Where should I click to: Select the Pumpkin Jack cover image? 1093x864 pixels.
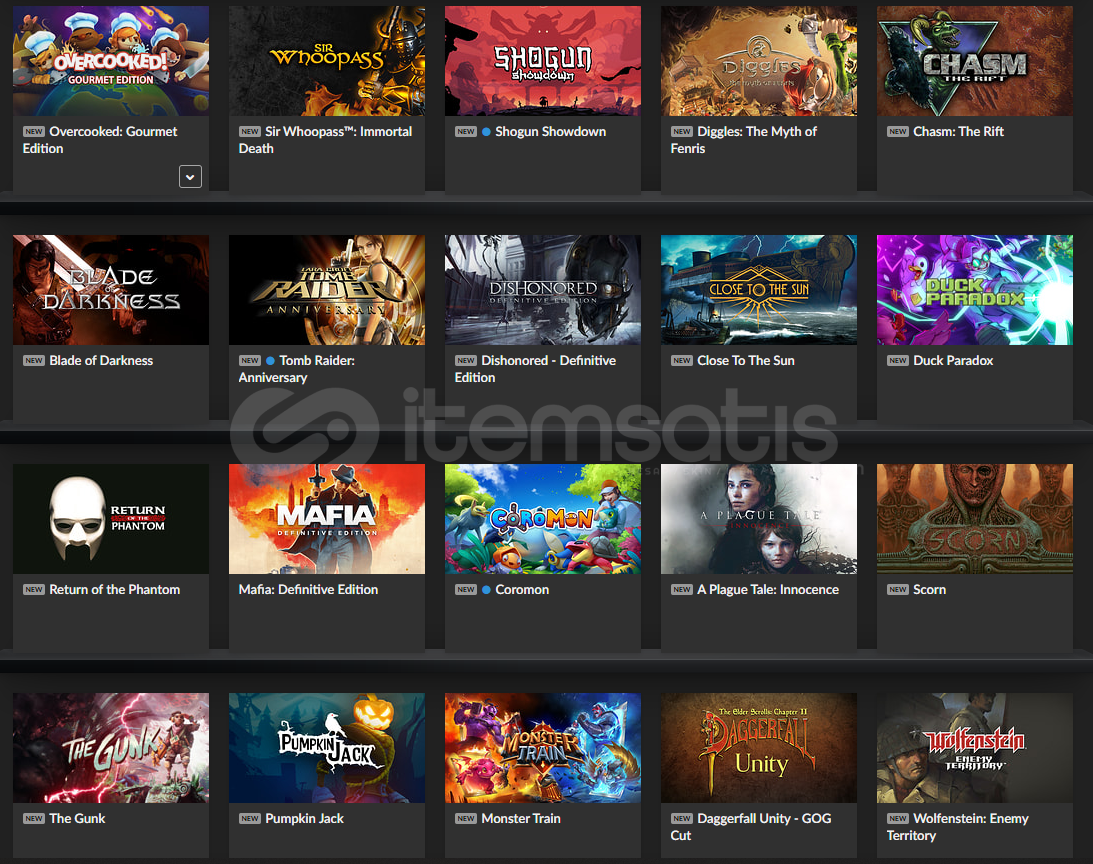327,748
